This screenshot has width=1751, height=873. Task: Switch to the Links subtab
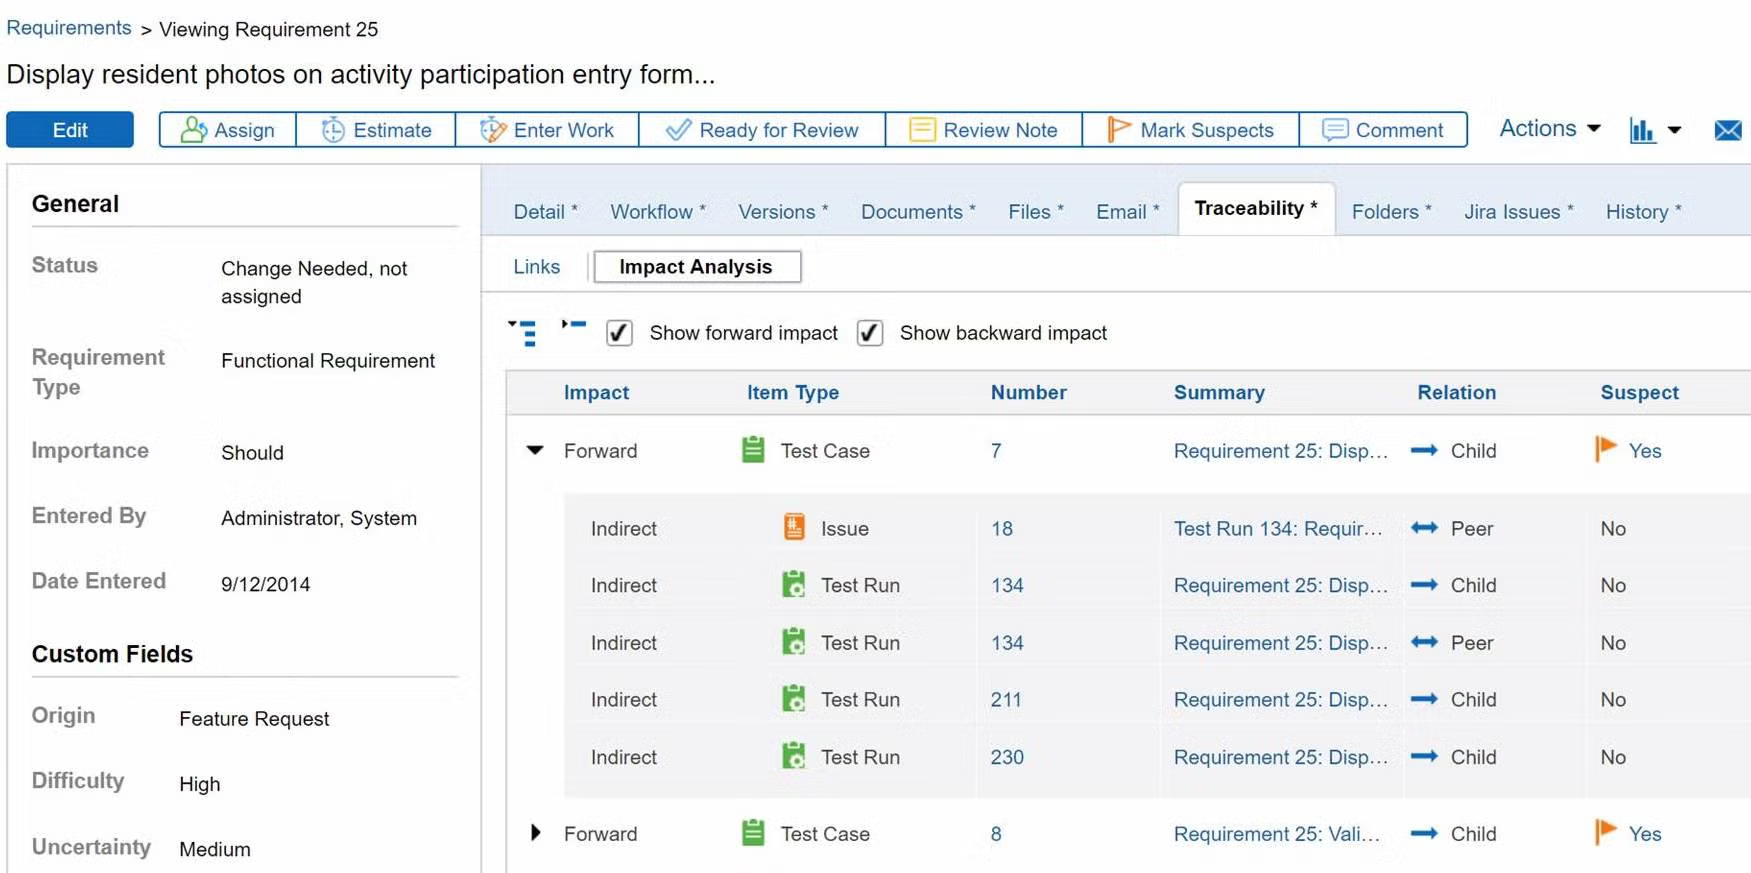tap(536, 267)
